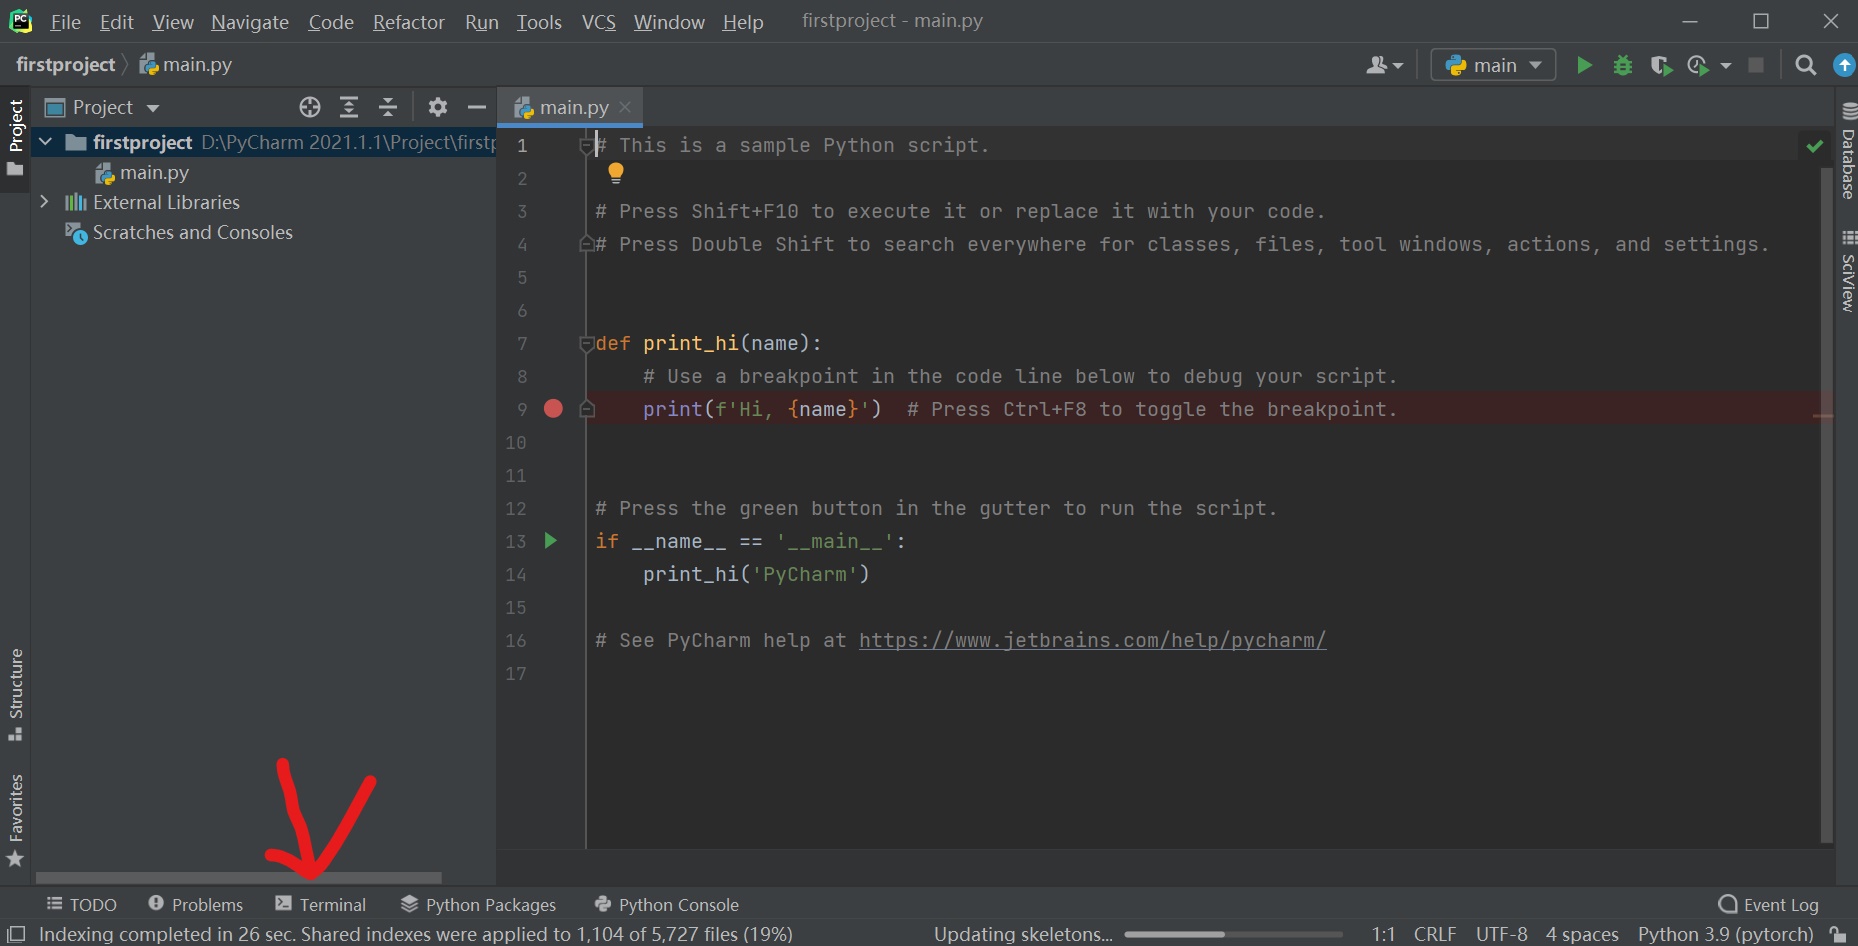1858x946 pixels.
Task: Remove the red breakpoint on line 9
Action: click(x=553, y=408)
